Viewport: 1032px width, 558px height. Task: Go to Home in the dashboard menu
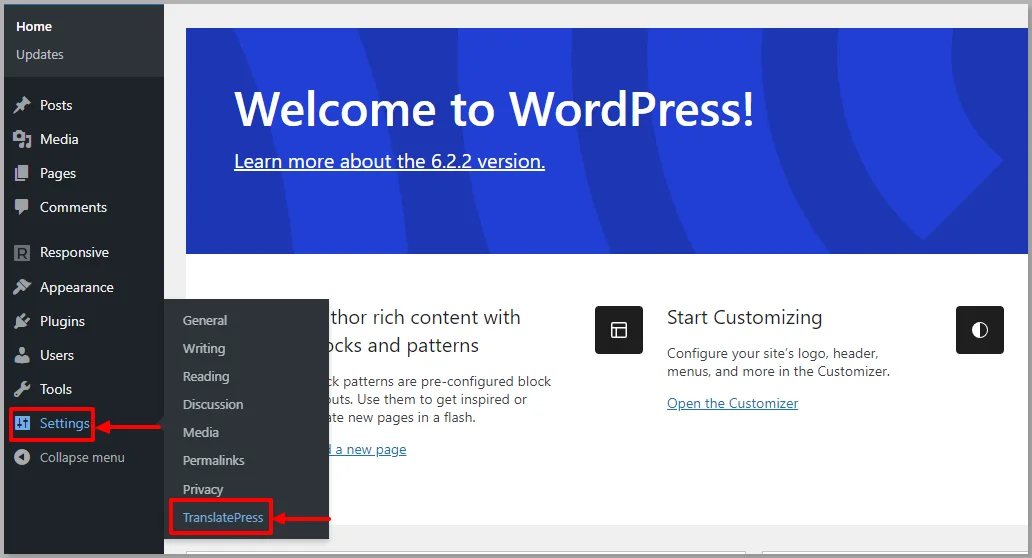[34, 26]
